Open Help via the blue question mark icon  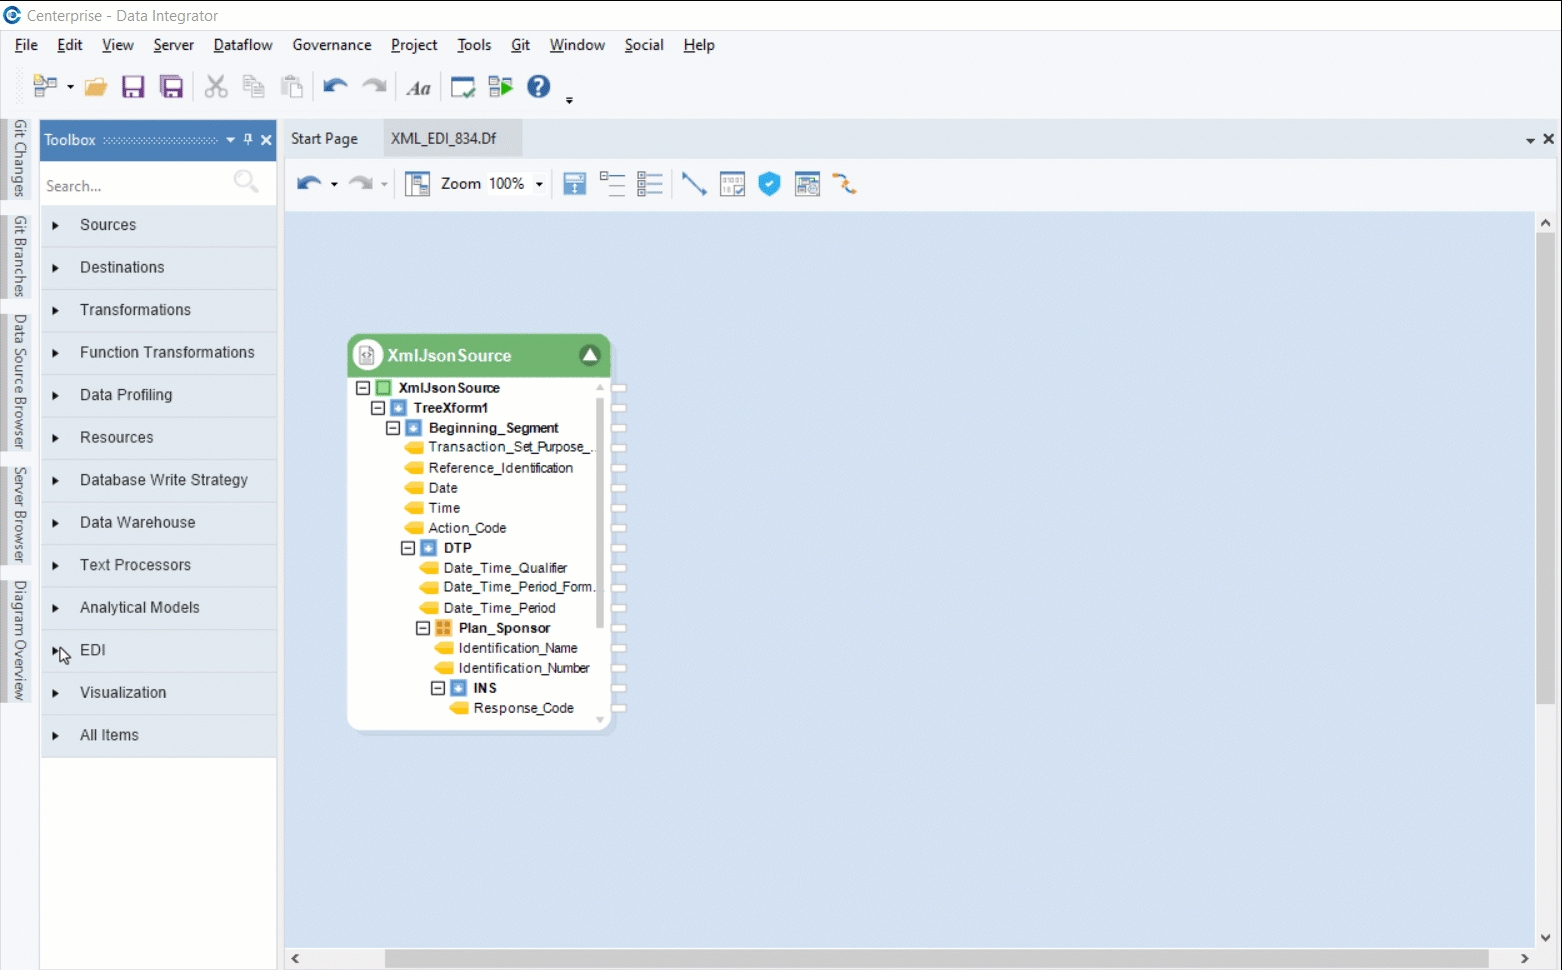point(539,87)
